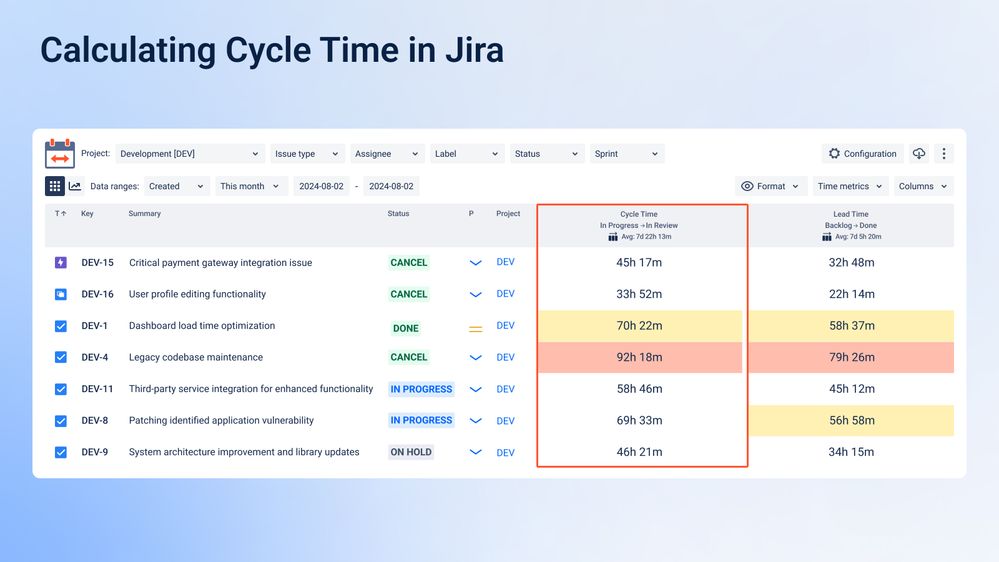This screenshot has width=999, height=562.
Task: Click the DEV-8 low priority chevron icon
Action: (475, 421)
